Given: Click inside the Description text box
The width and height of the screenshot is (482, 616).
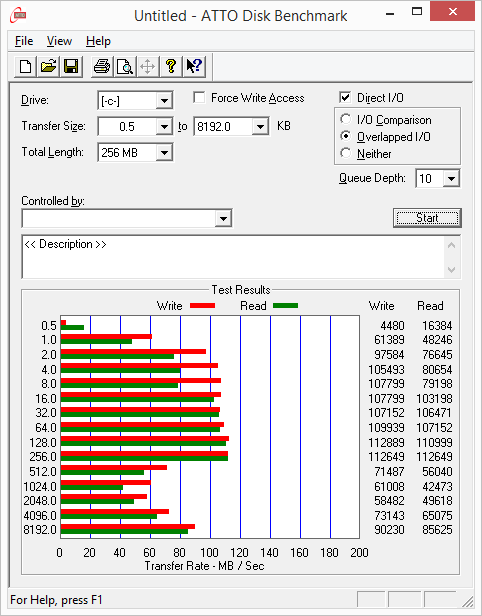Looking at the screenshot, I should [x=233, y=257].
